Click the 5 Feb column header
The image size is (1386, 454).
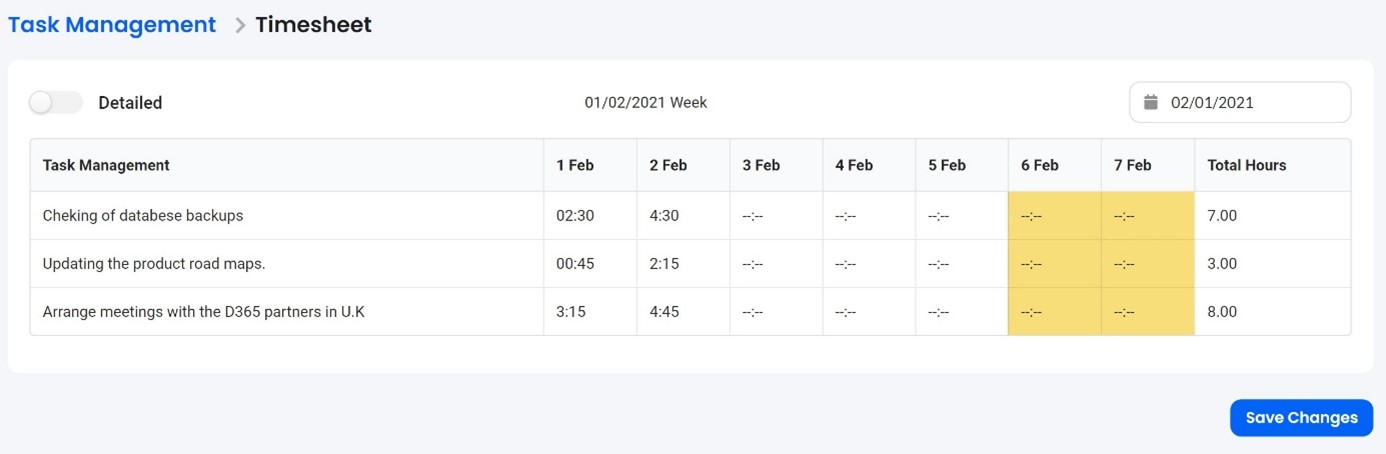(x=946, y=165)
